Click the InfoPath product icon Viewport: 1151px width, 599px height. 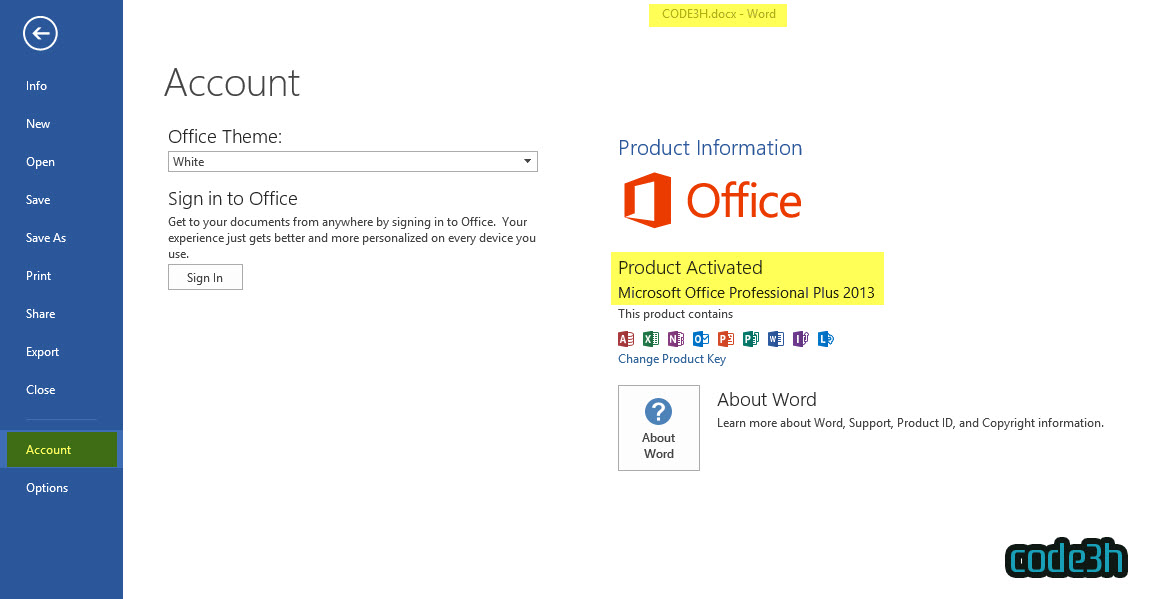(800, 339)
